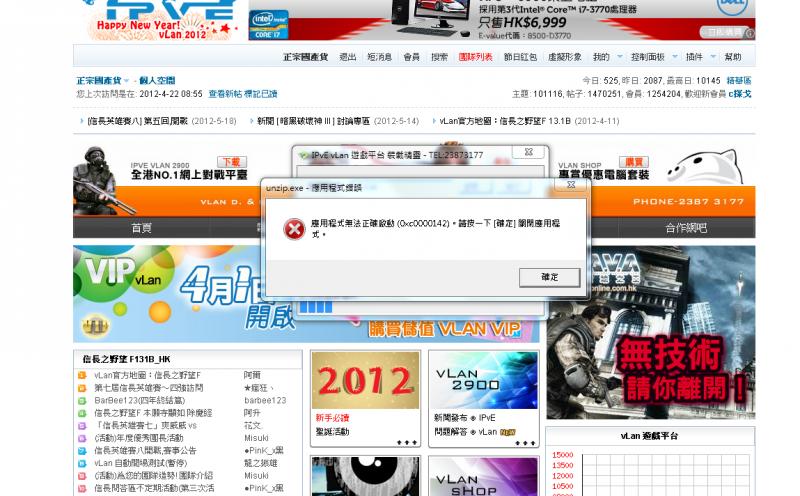Image resolution: width=800 pixels, height=496 pixels.
Task: Click the link right of 最高日: 10145
Action: (x=739, y=81)
